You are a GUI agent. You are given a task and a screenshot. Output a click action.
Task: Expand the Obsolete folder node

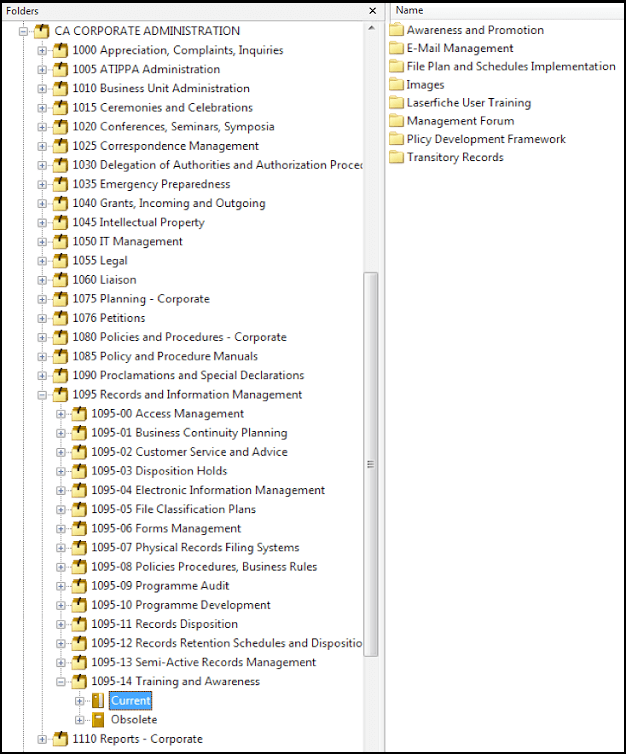point(80,720)
